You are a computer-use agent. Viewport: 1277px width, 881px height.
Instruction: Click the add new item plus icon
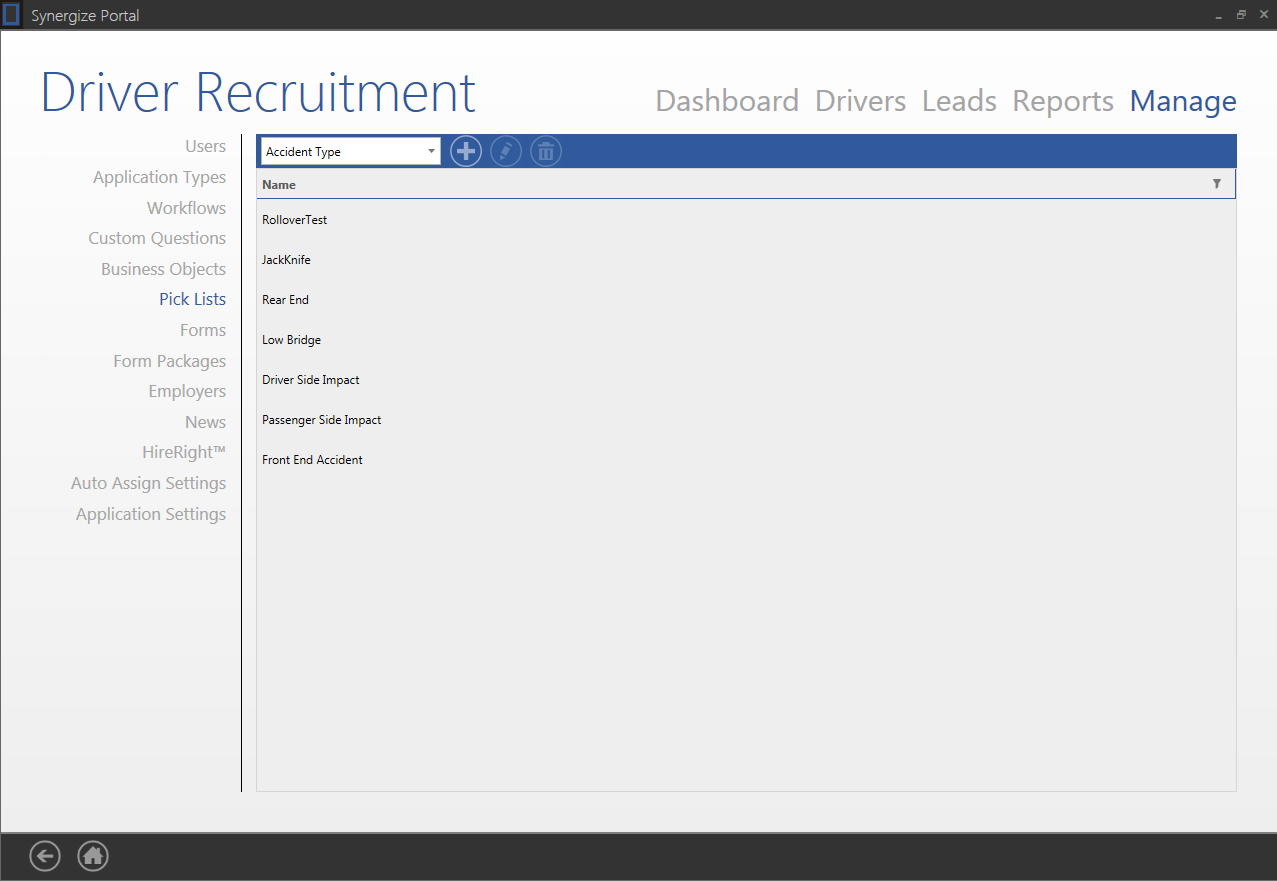(466, 151)
